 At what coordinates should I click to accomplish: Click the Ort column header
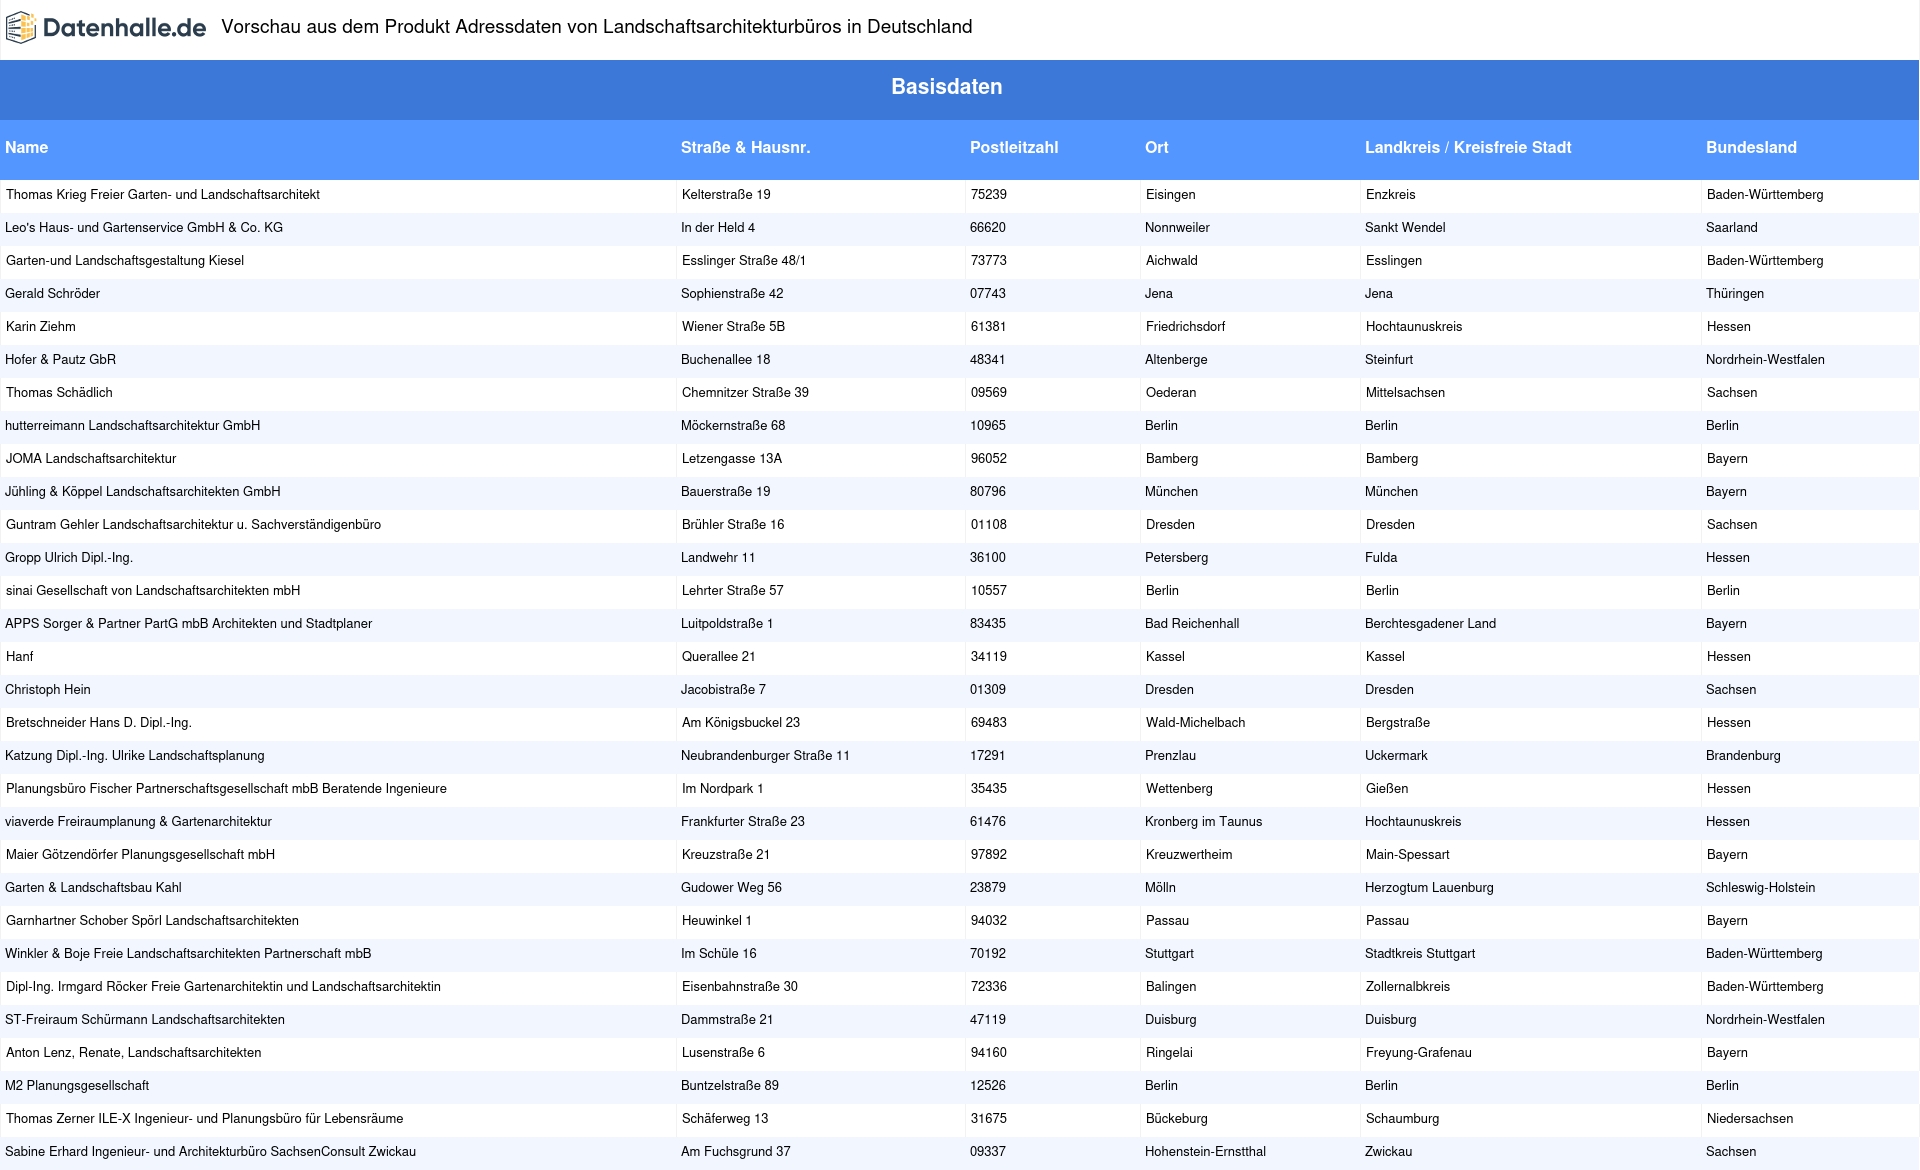(1157, 147)
